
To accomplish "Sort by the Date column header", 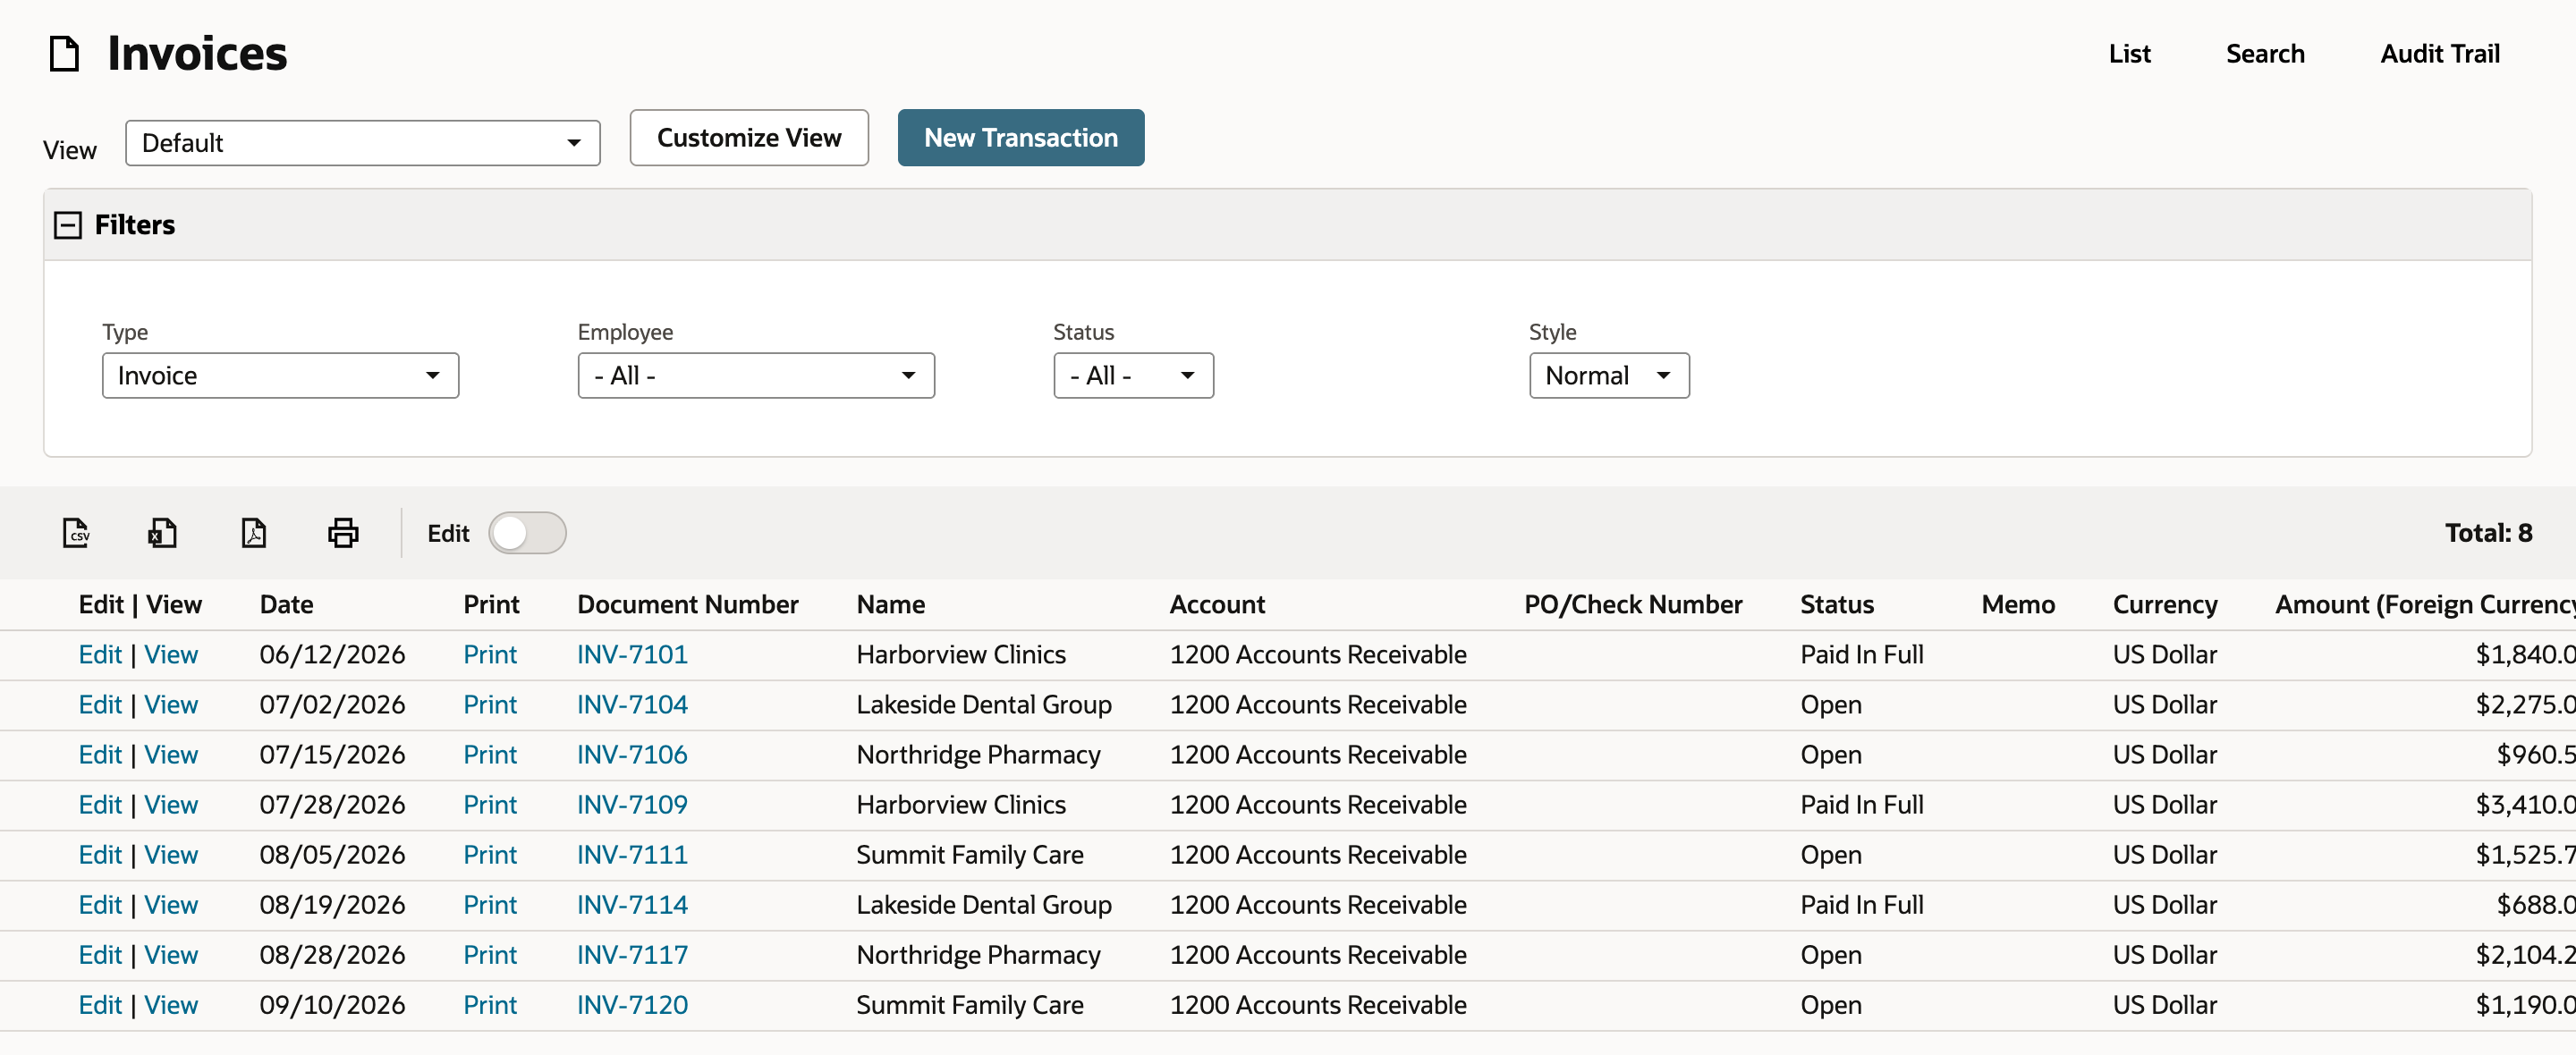I will pos(286,605).
